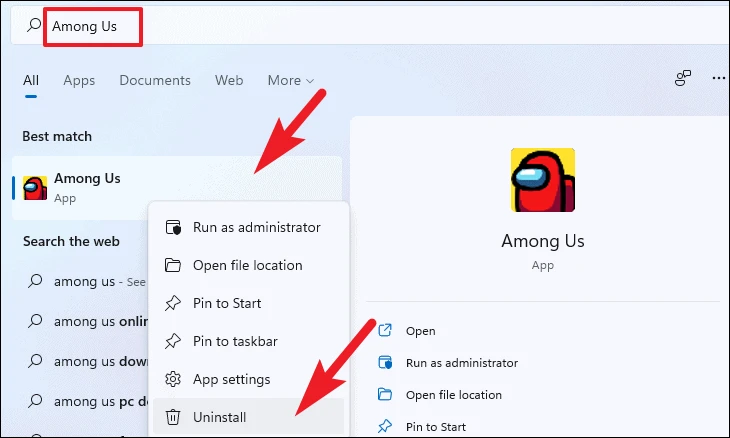Viewport: 730px width, 438px height.
Task: Click Open in the preview pane
Action: point(420,331)
